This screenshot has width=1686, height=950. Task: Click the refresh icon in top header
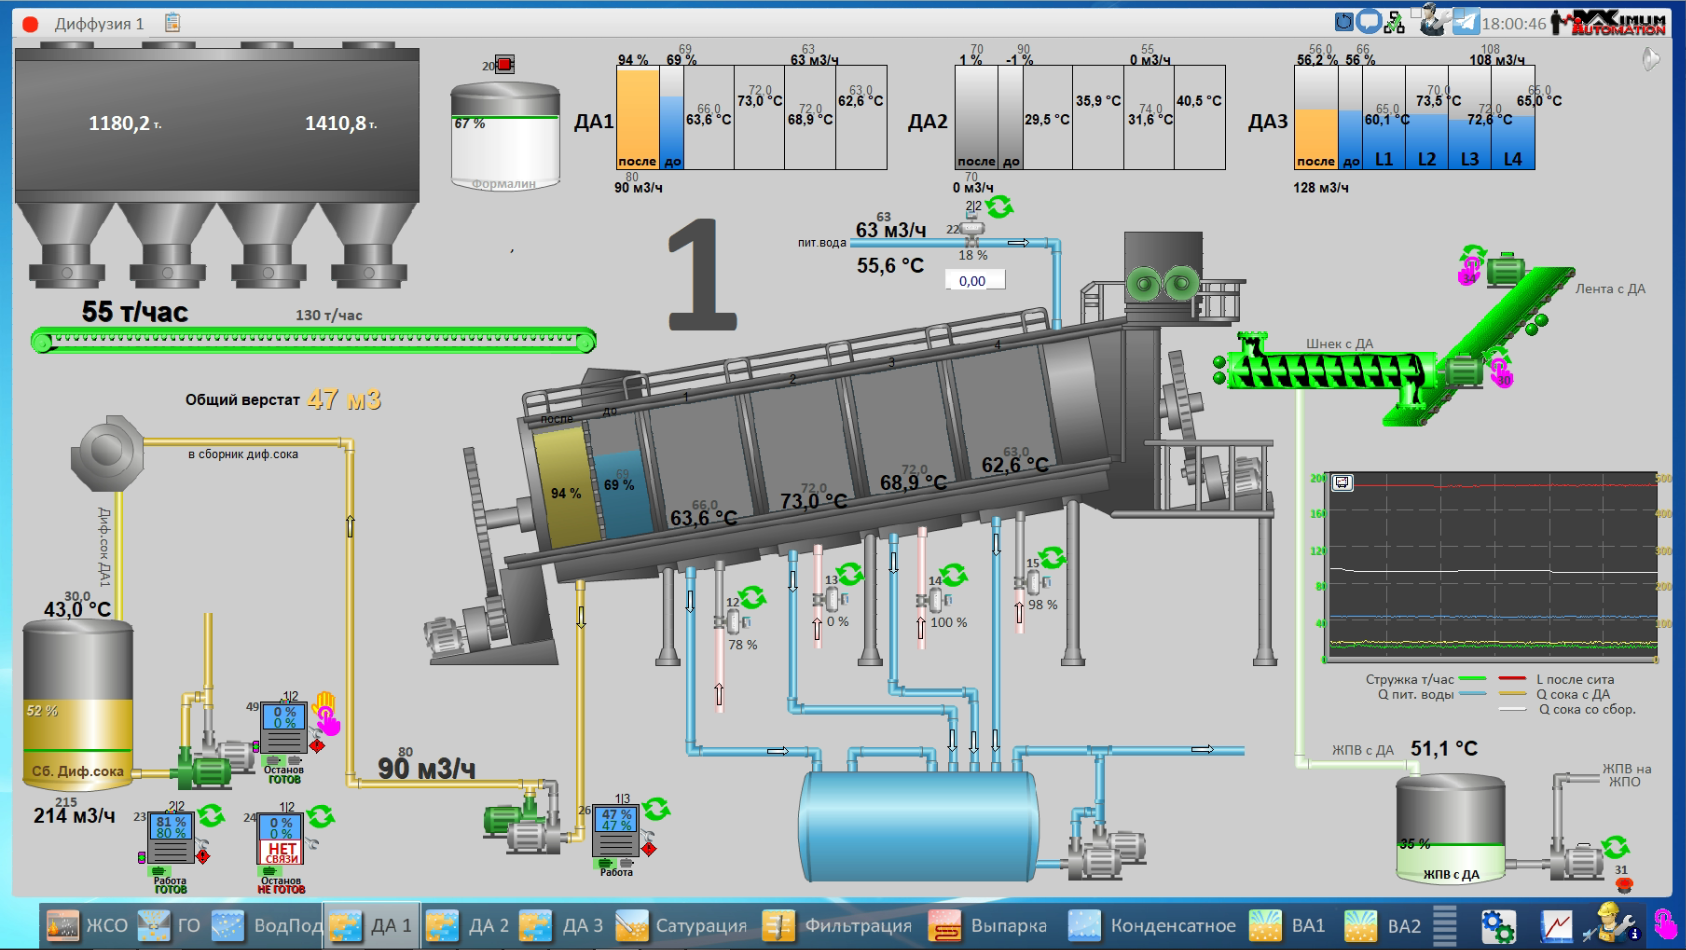[x=1344, y=21]
